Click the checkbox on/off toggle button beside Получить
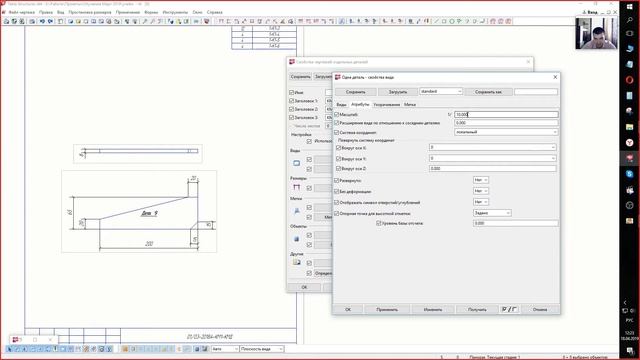 tap(509, 309)
